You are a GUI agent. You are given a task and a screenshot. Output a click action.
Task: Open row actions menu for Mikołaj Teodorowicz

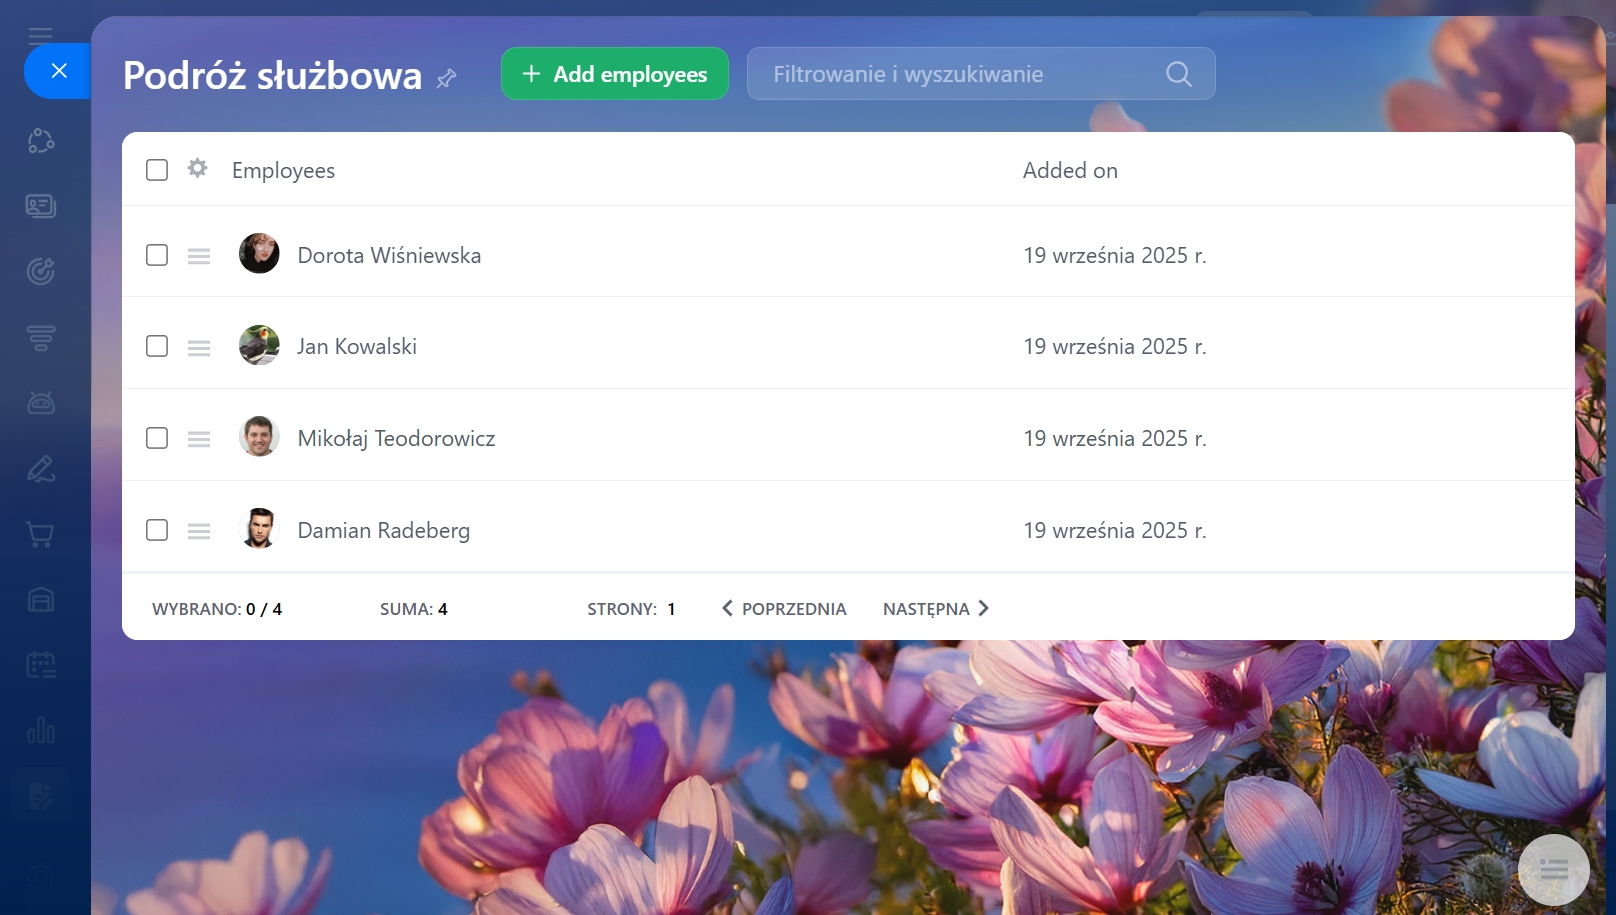(x=199, y=439)
